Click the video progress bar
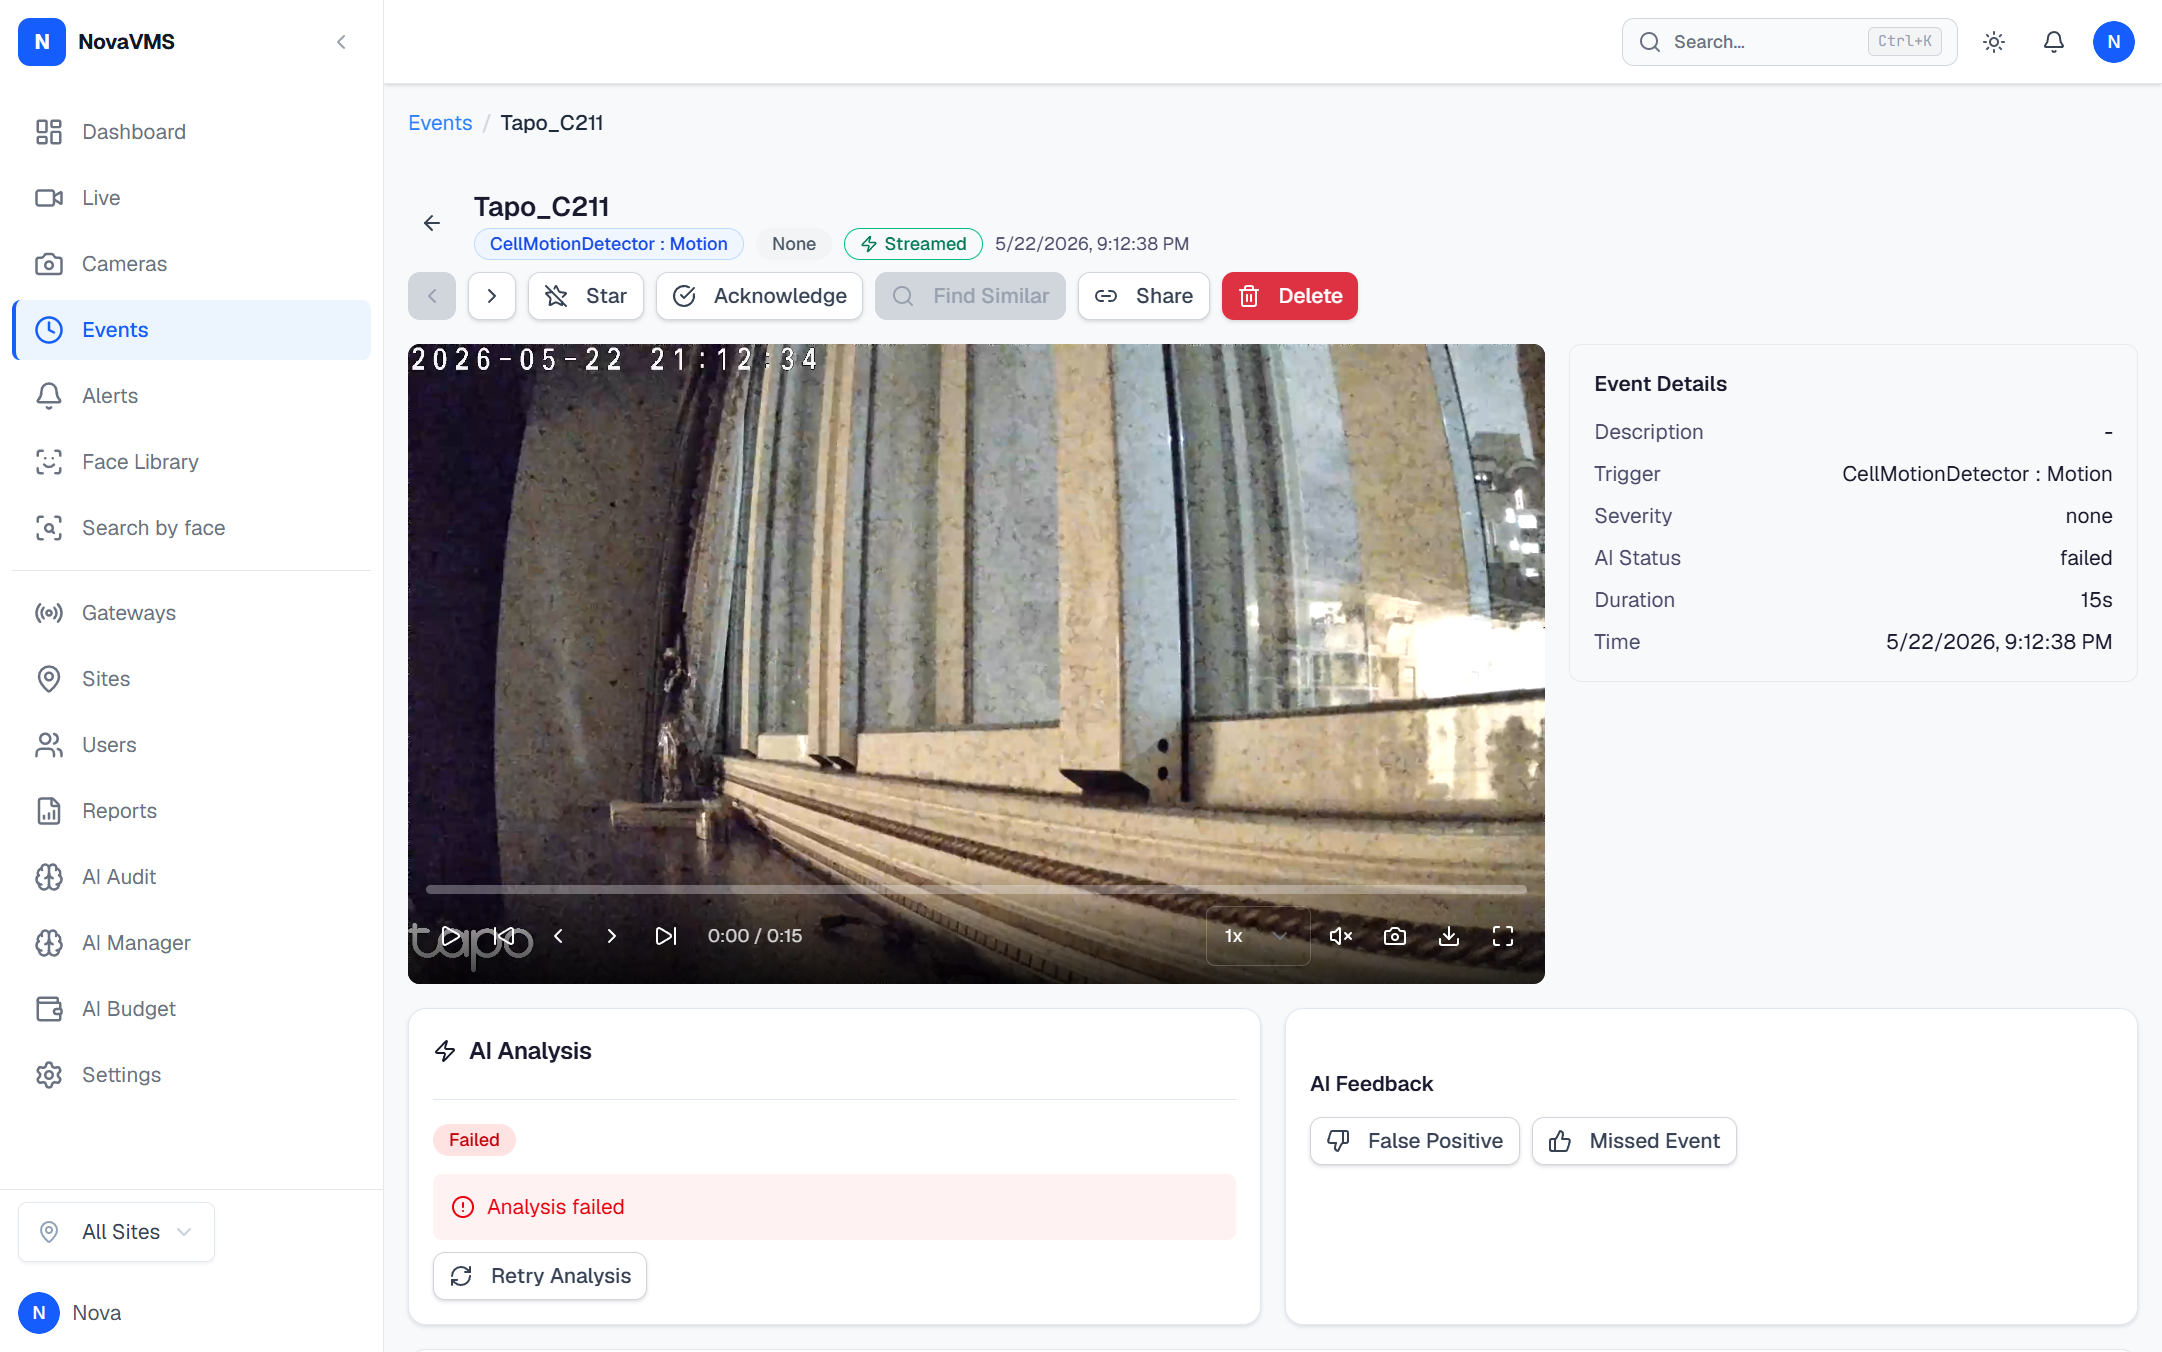Viewport: 2162px width, 1352px height. (976, 889)
